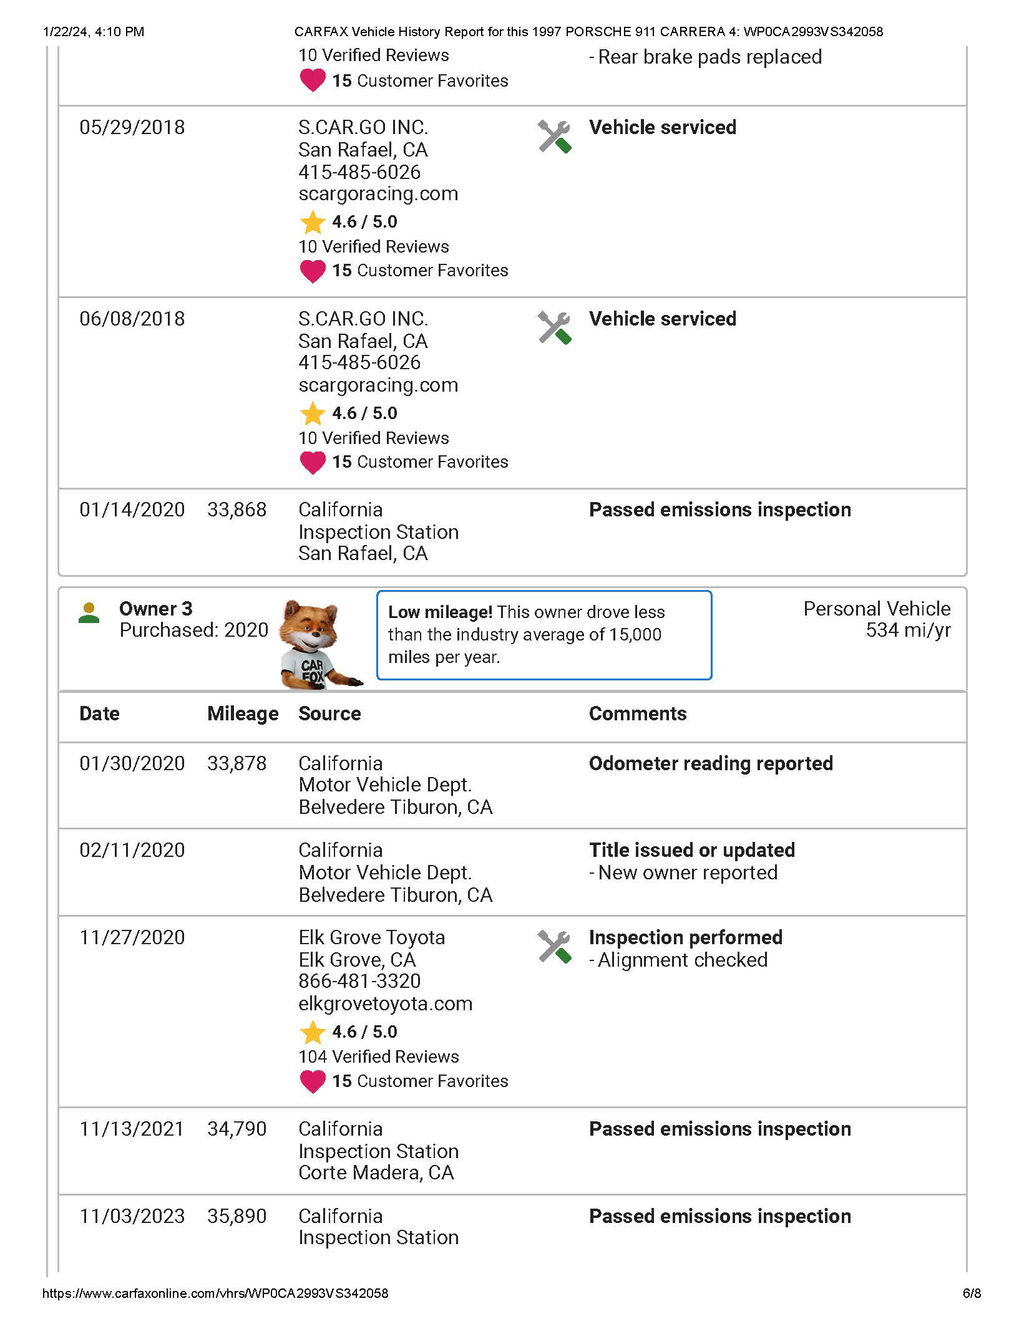This screenshot has height=1324, width=1024.
Task: Click the heart icon in the 06/08/2018 entry
Action: 313,462
